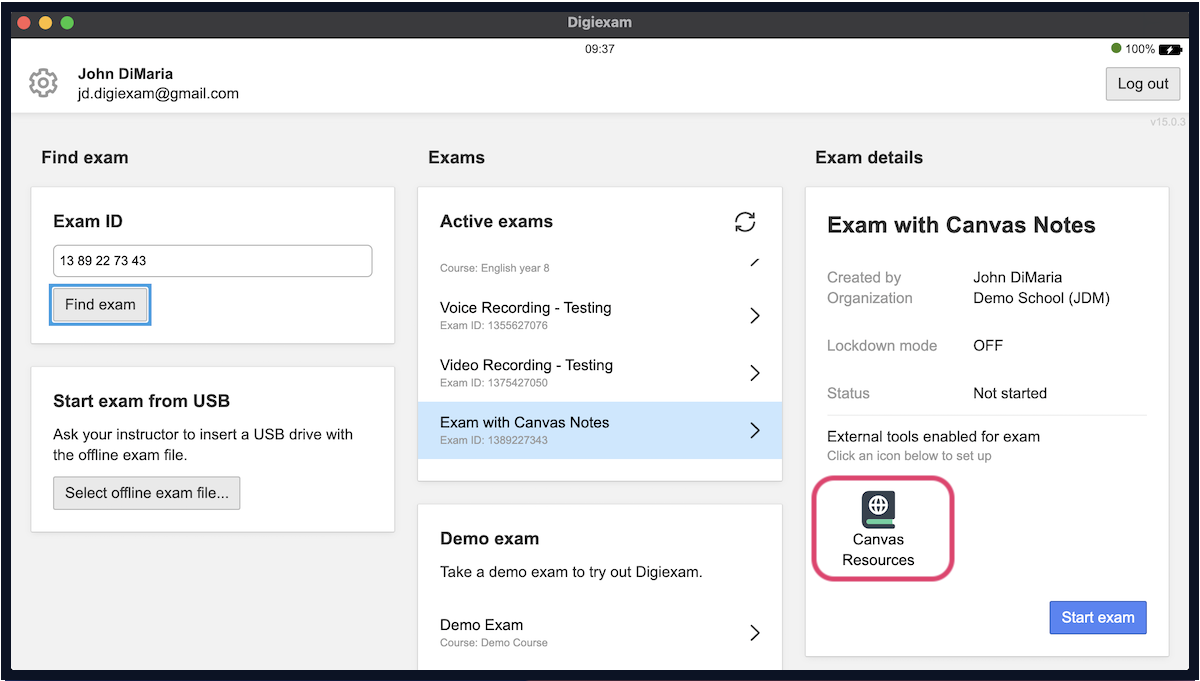Focus the Exam ID input field

[213, 261]
